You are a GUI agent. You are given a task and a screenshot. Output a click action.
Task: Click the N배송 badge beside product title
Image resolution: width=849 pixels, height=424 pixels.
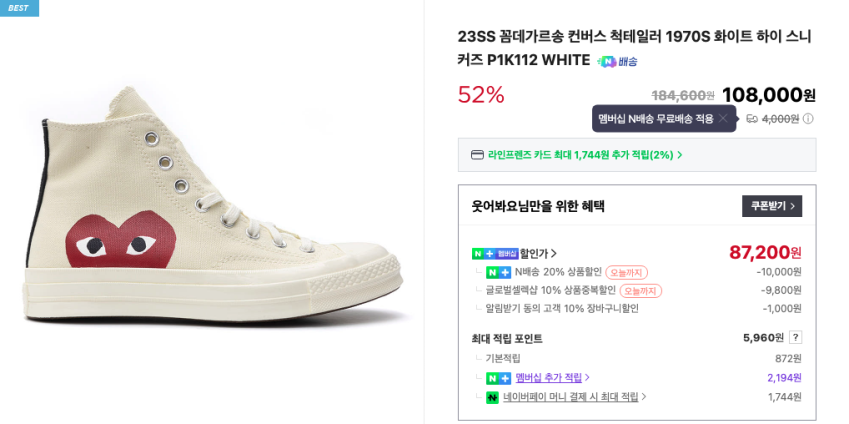617,61
